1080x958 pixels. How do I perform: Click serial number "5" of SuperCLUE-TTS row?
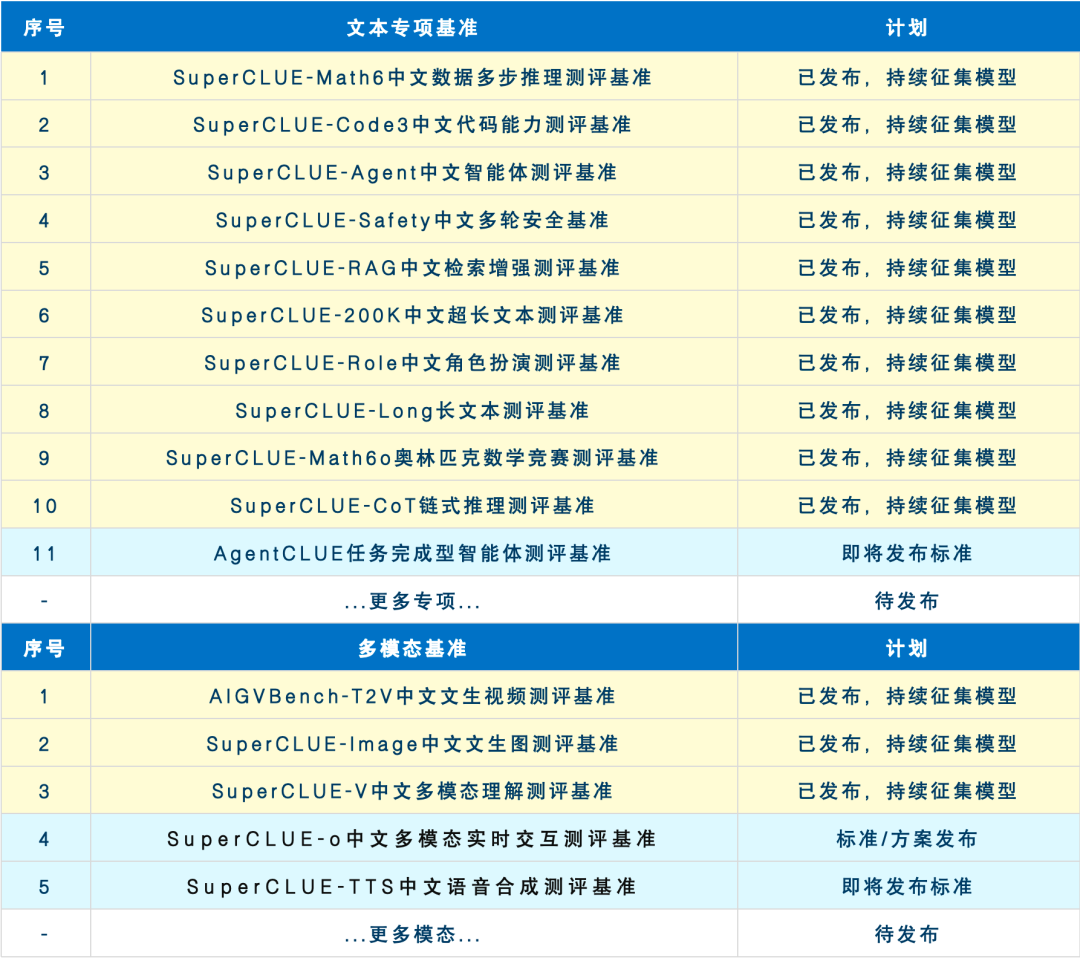[45, 886]
